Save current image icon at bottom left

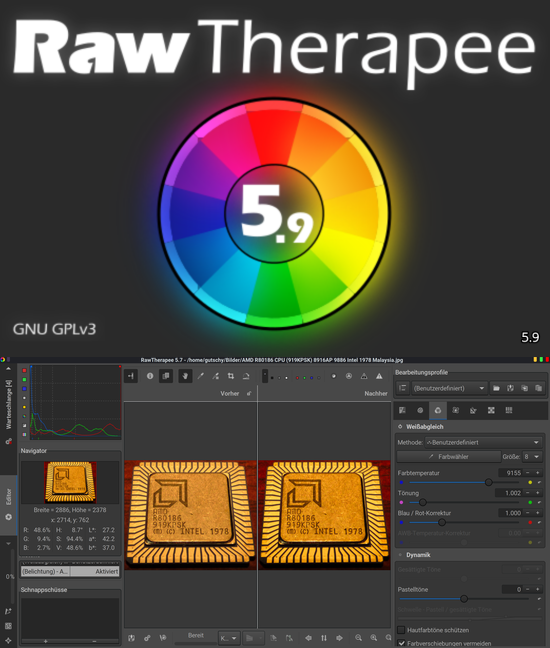pos(131,638)
